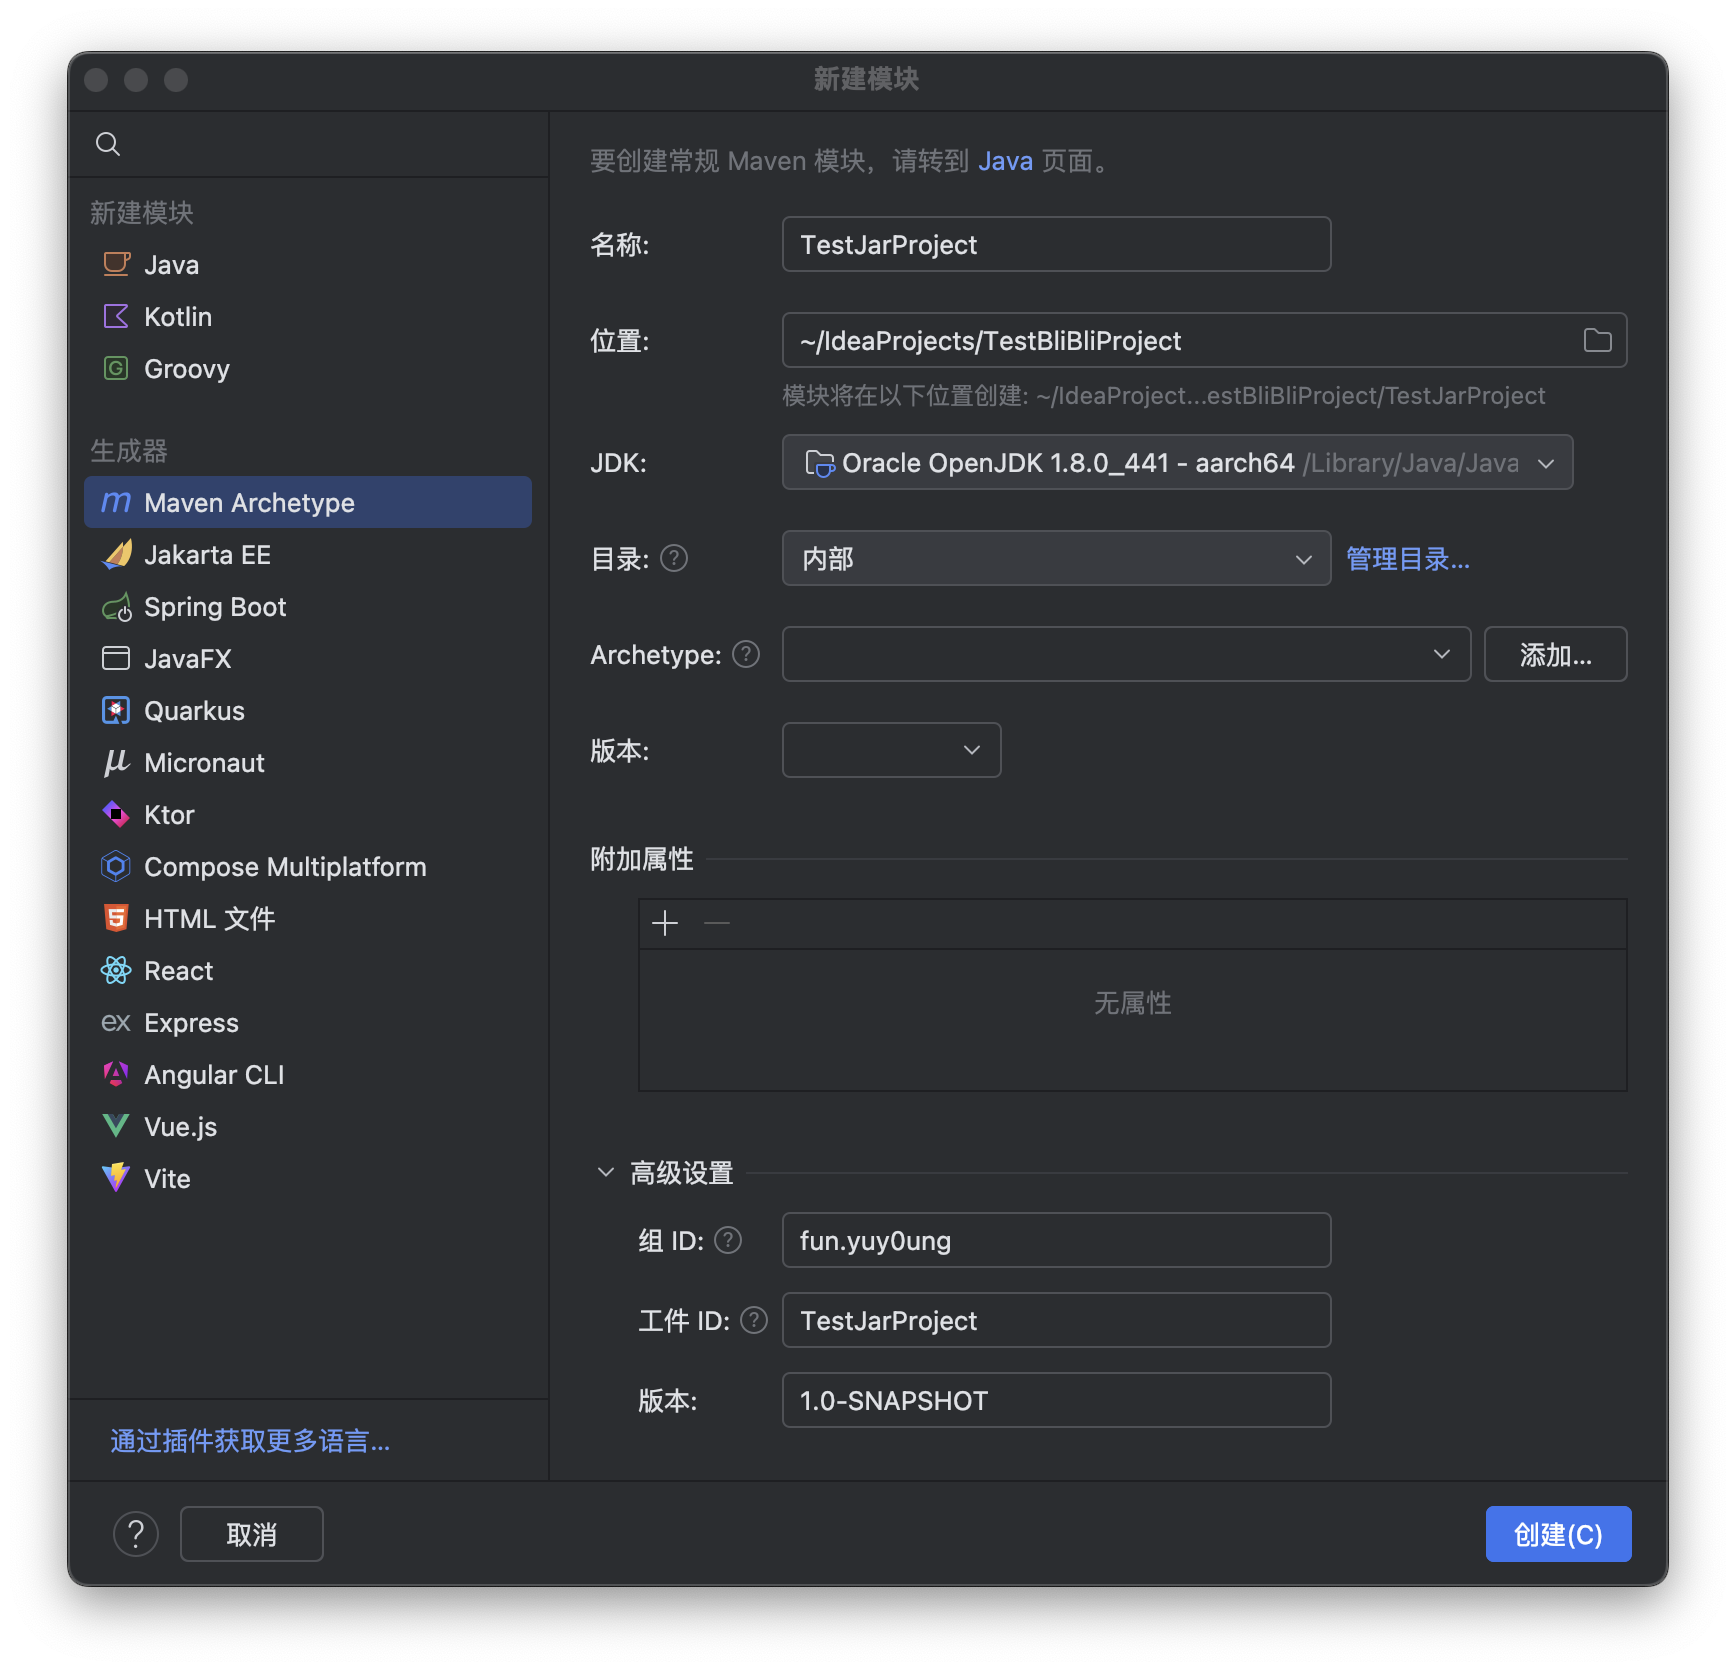The width and height of the screenshot is (1736, 1670).
Task: Click the round help button at bottom left
Action: (136, 1534)
